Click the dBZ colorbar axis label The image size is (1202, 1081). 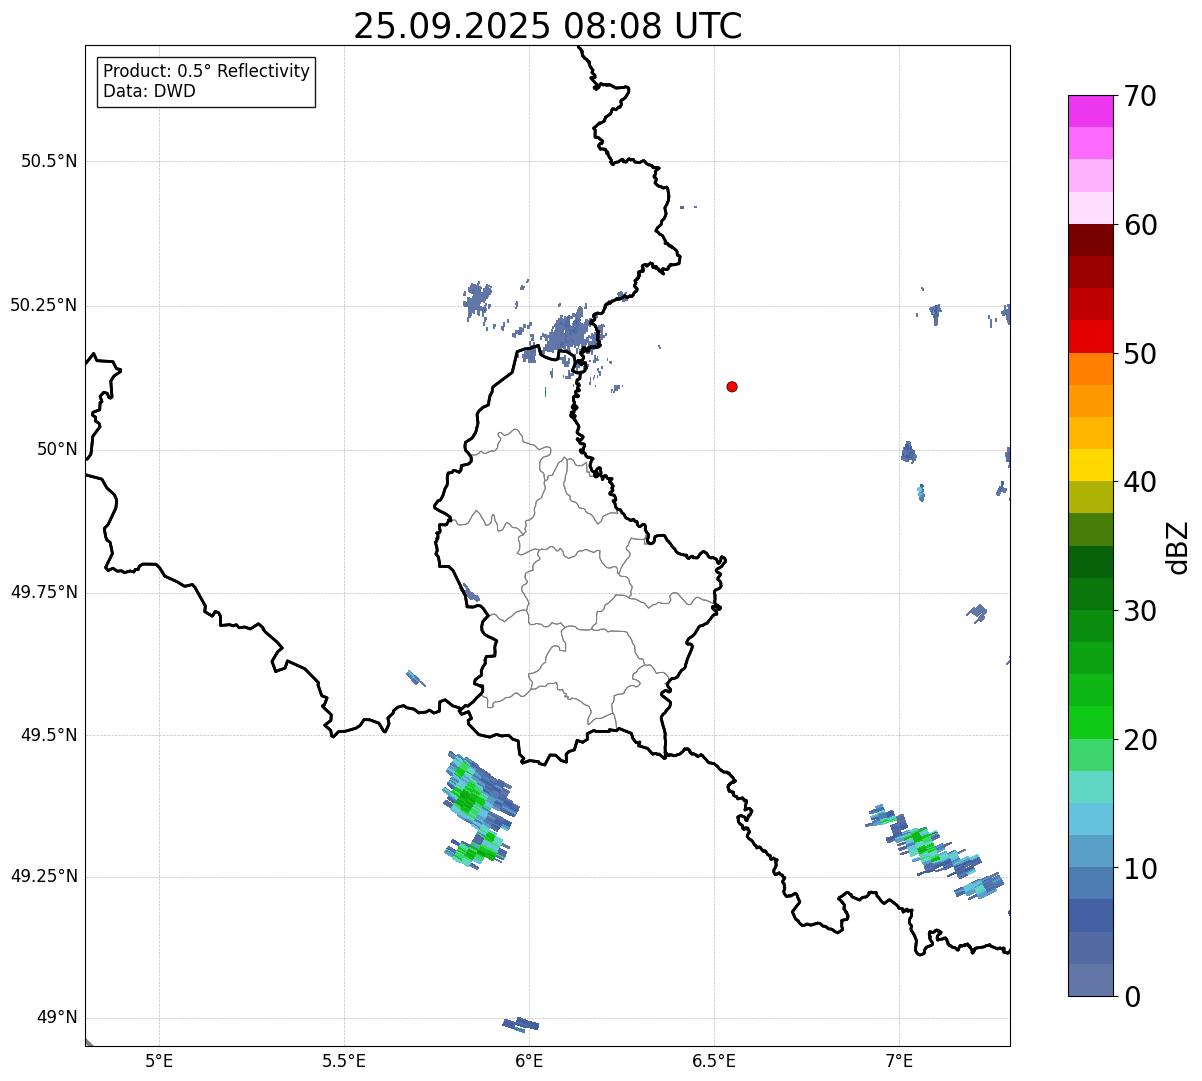coord(1178,547)
